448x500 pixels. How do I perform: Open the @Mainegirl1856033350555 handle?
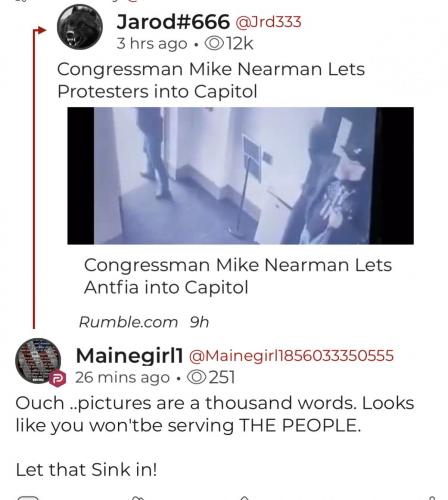[x=291, y=356]
